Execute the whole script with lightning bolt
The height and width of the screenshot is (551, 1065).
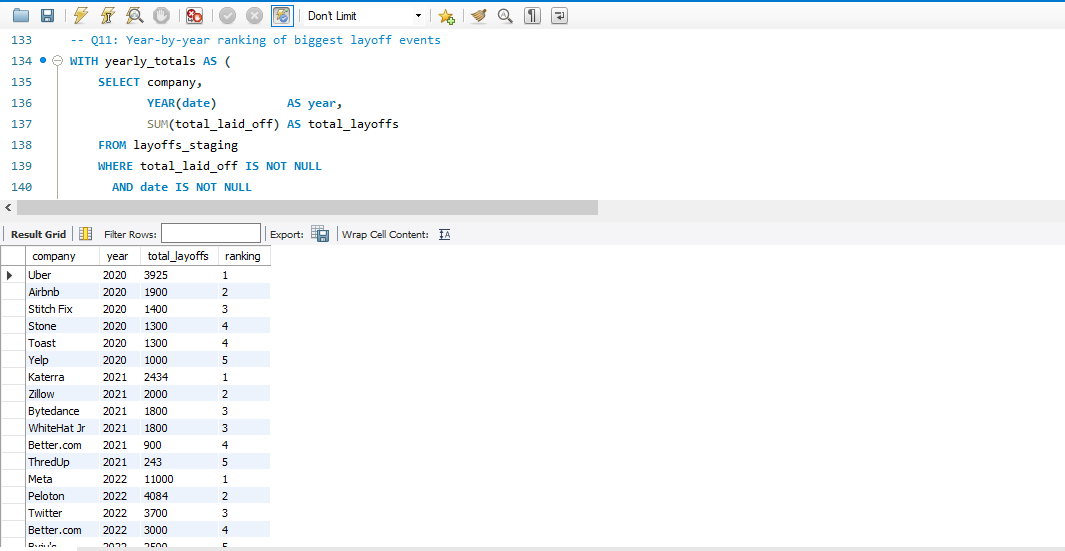81,16
